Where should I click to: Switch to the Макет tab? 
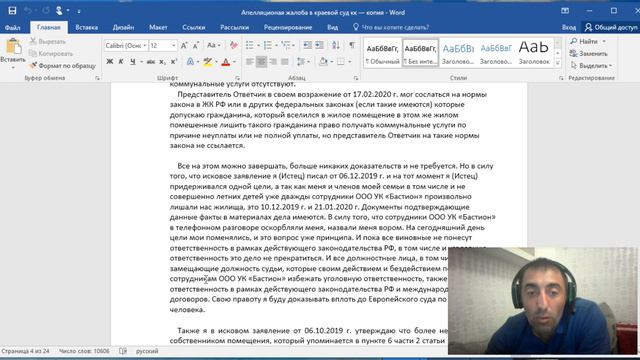coord(158,27)
